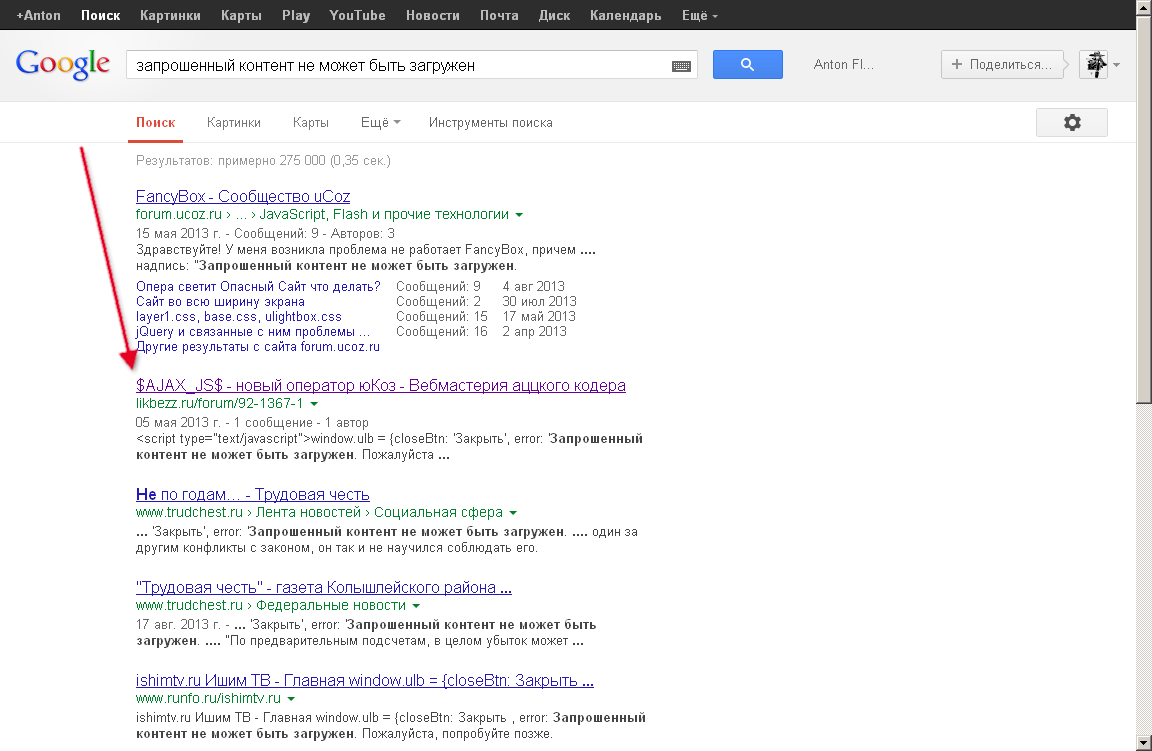Switch to the Картинки results tab
Image resolution: width=1152 pixels, height=751 pixels.
point(234,123)
